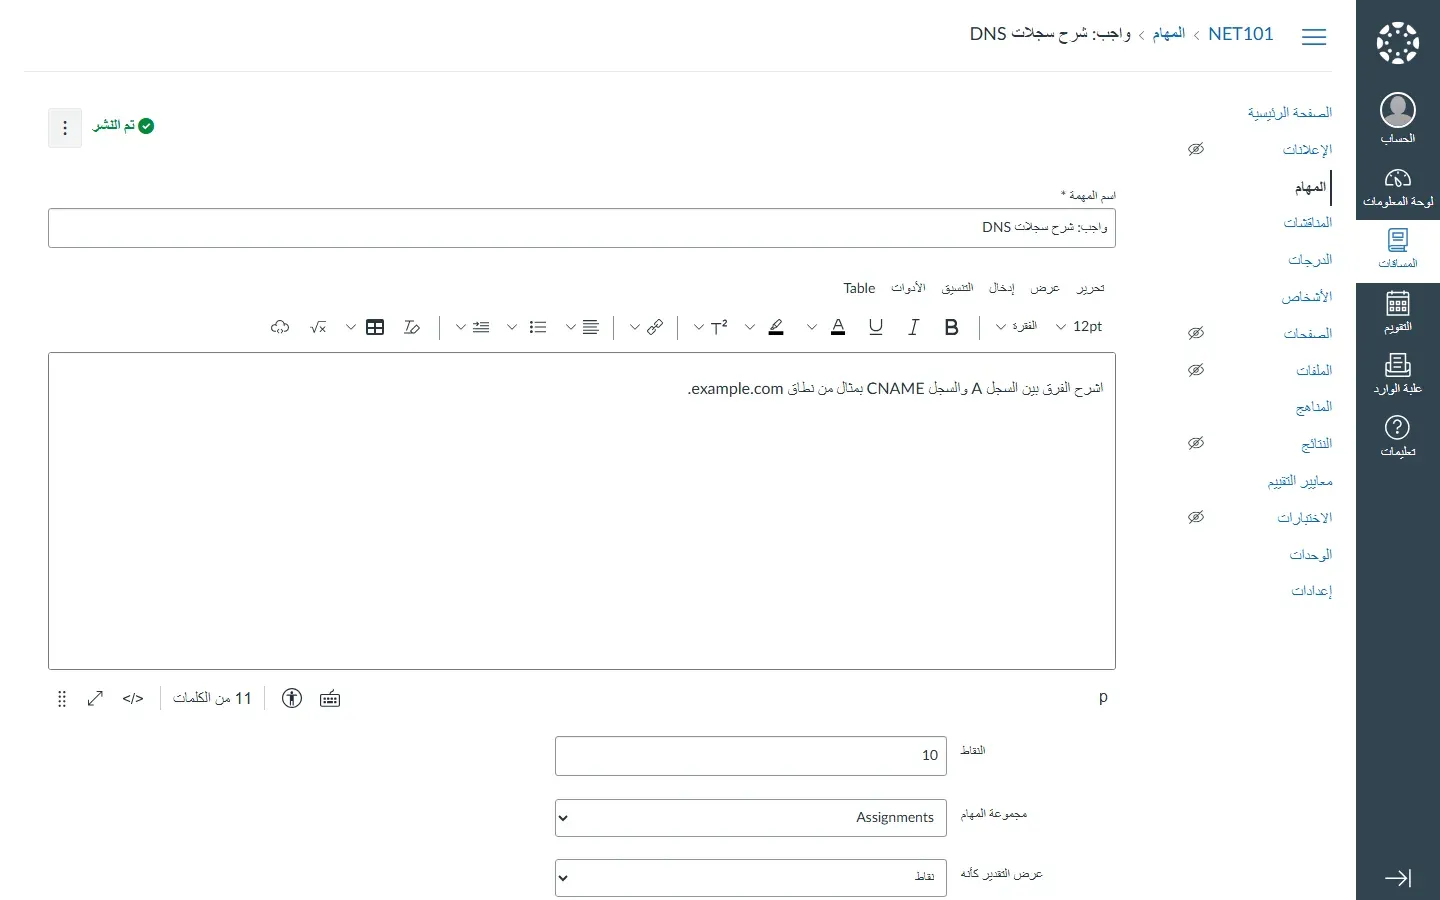This screenshot has height=900, width=1440.
Task: Insert a link using the chain icon
Action: [655, 327]
